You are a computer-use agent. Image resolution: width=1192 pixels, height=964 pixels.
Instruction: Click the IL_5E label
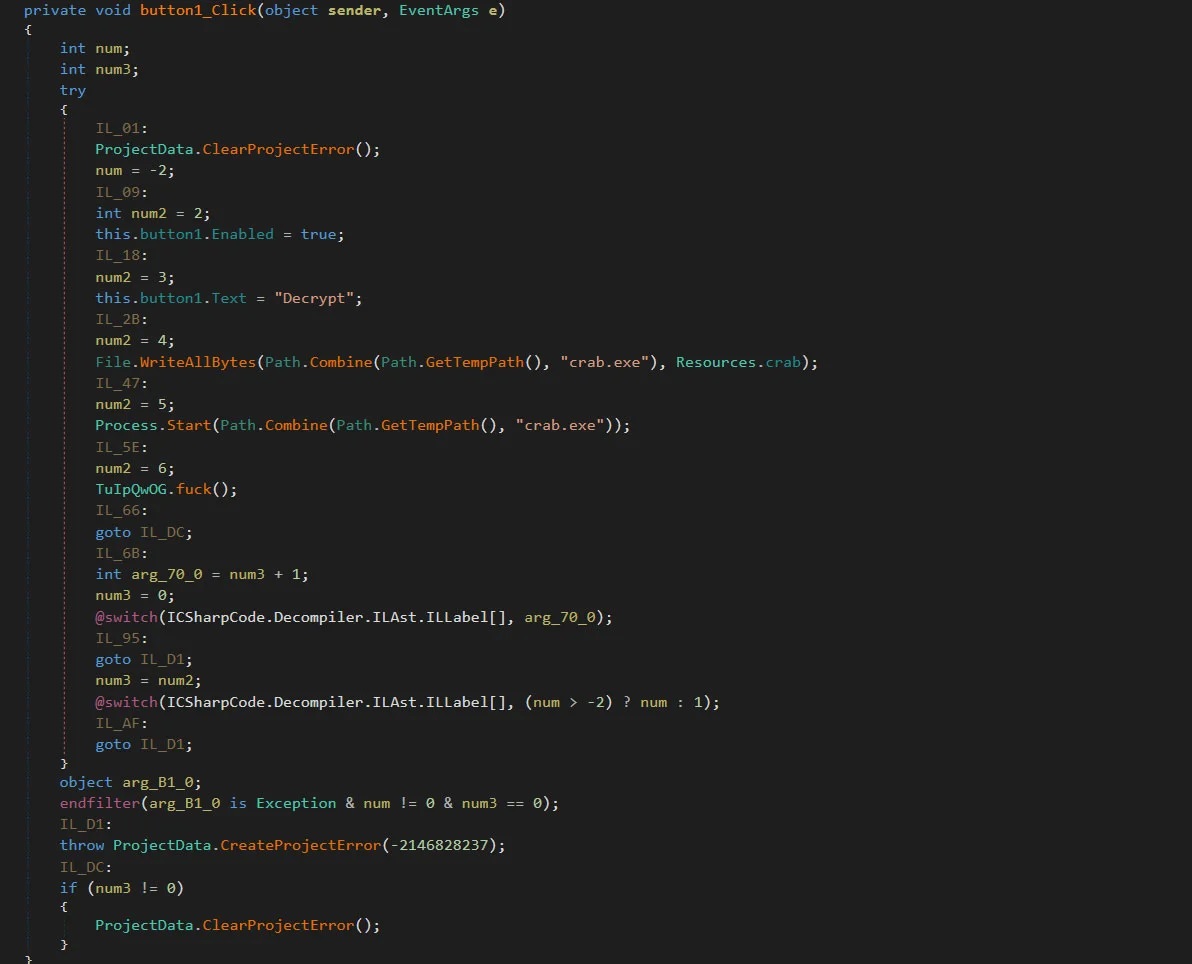click(121, 447)
